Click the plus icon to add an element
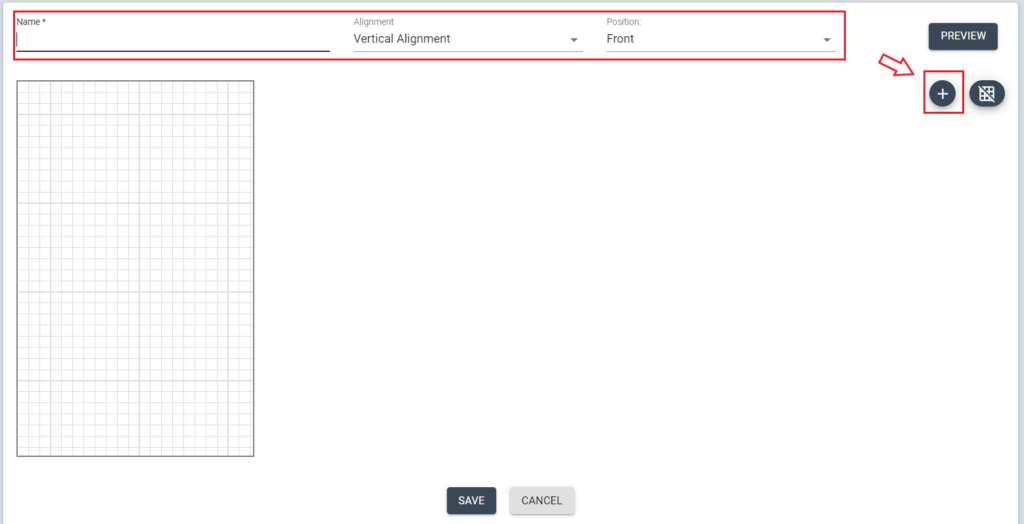The image size is (1024, 524). click(x=942, y=94)
